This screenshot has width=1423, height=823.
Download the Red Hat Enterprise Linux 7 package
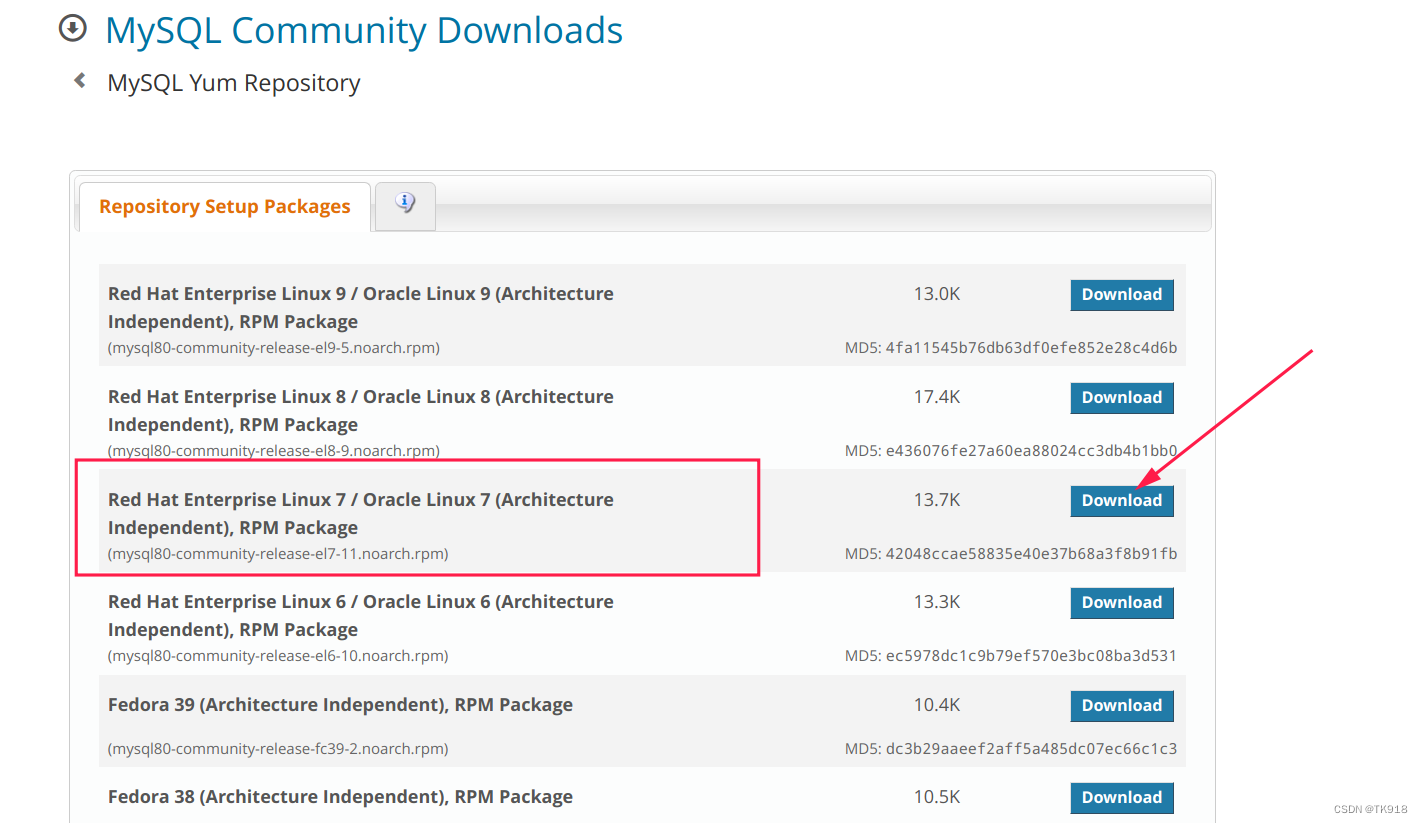click(1122, 501)
